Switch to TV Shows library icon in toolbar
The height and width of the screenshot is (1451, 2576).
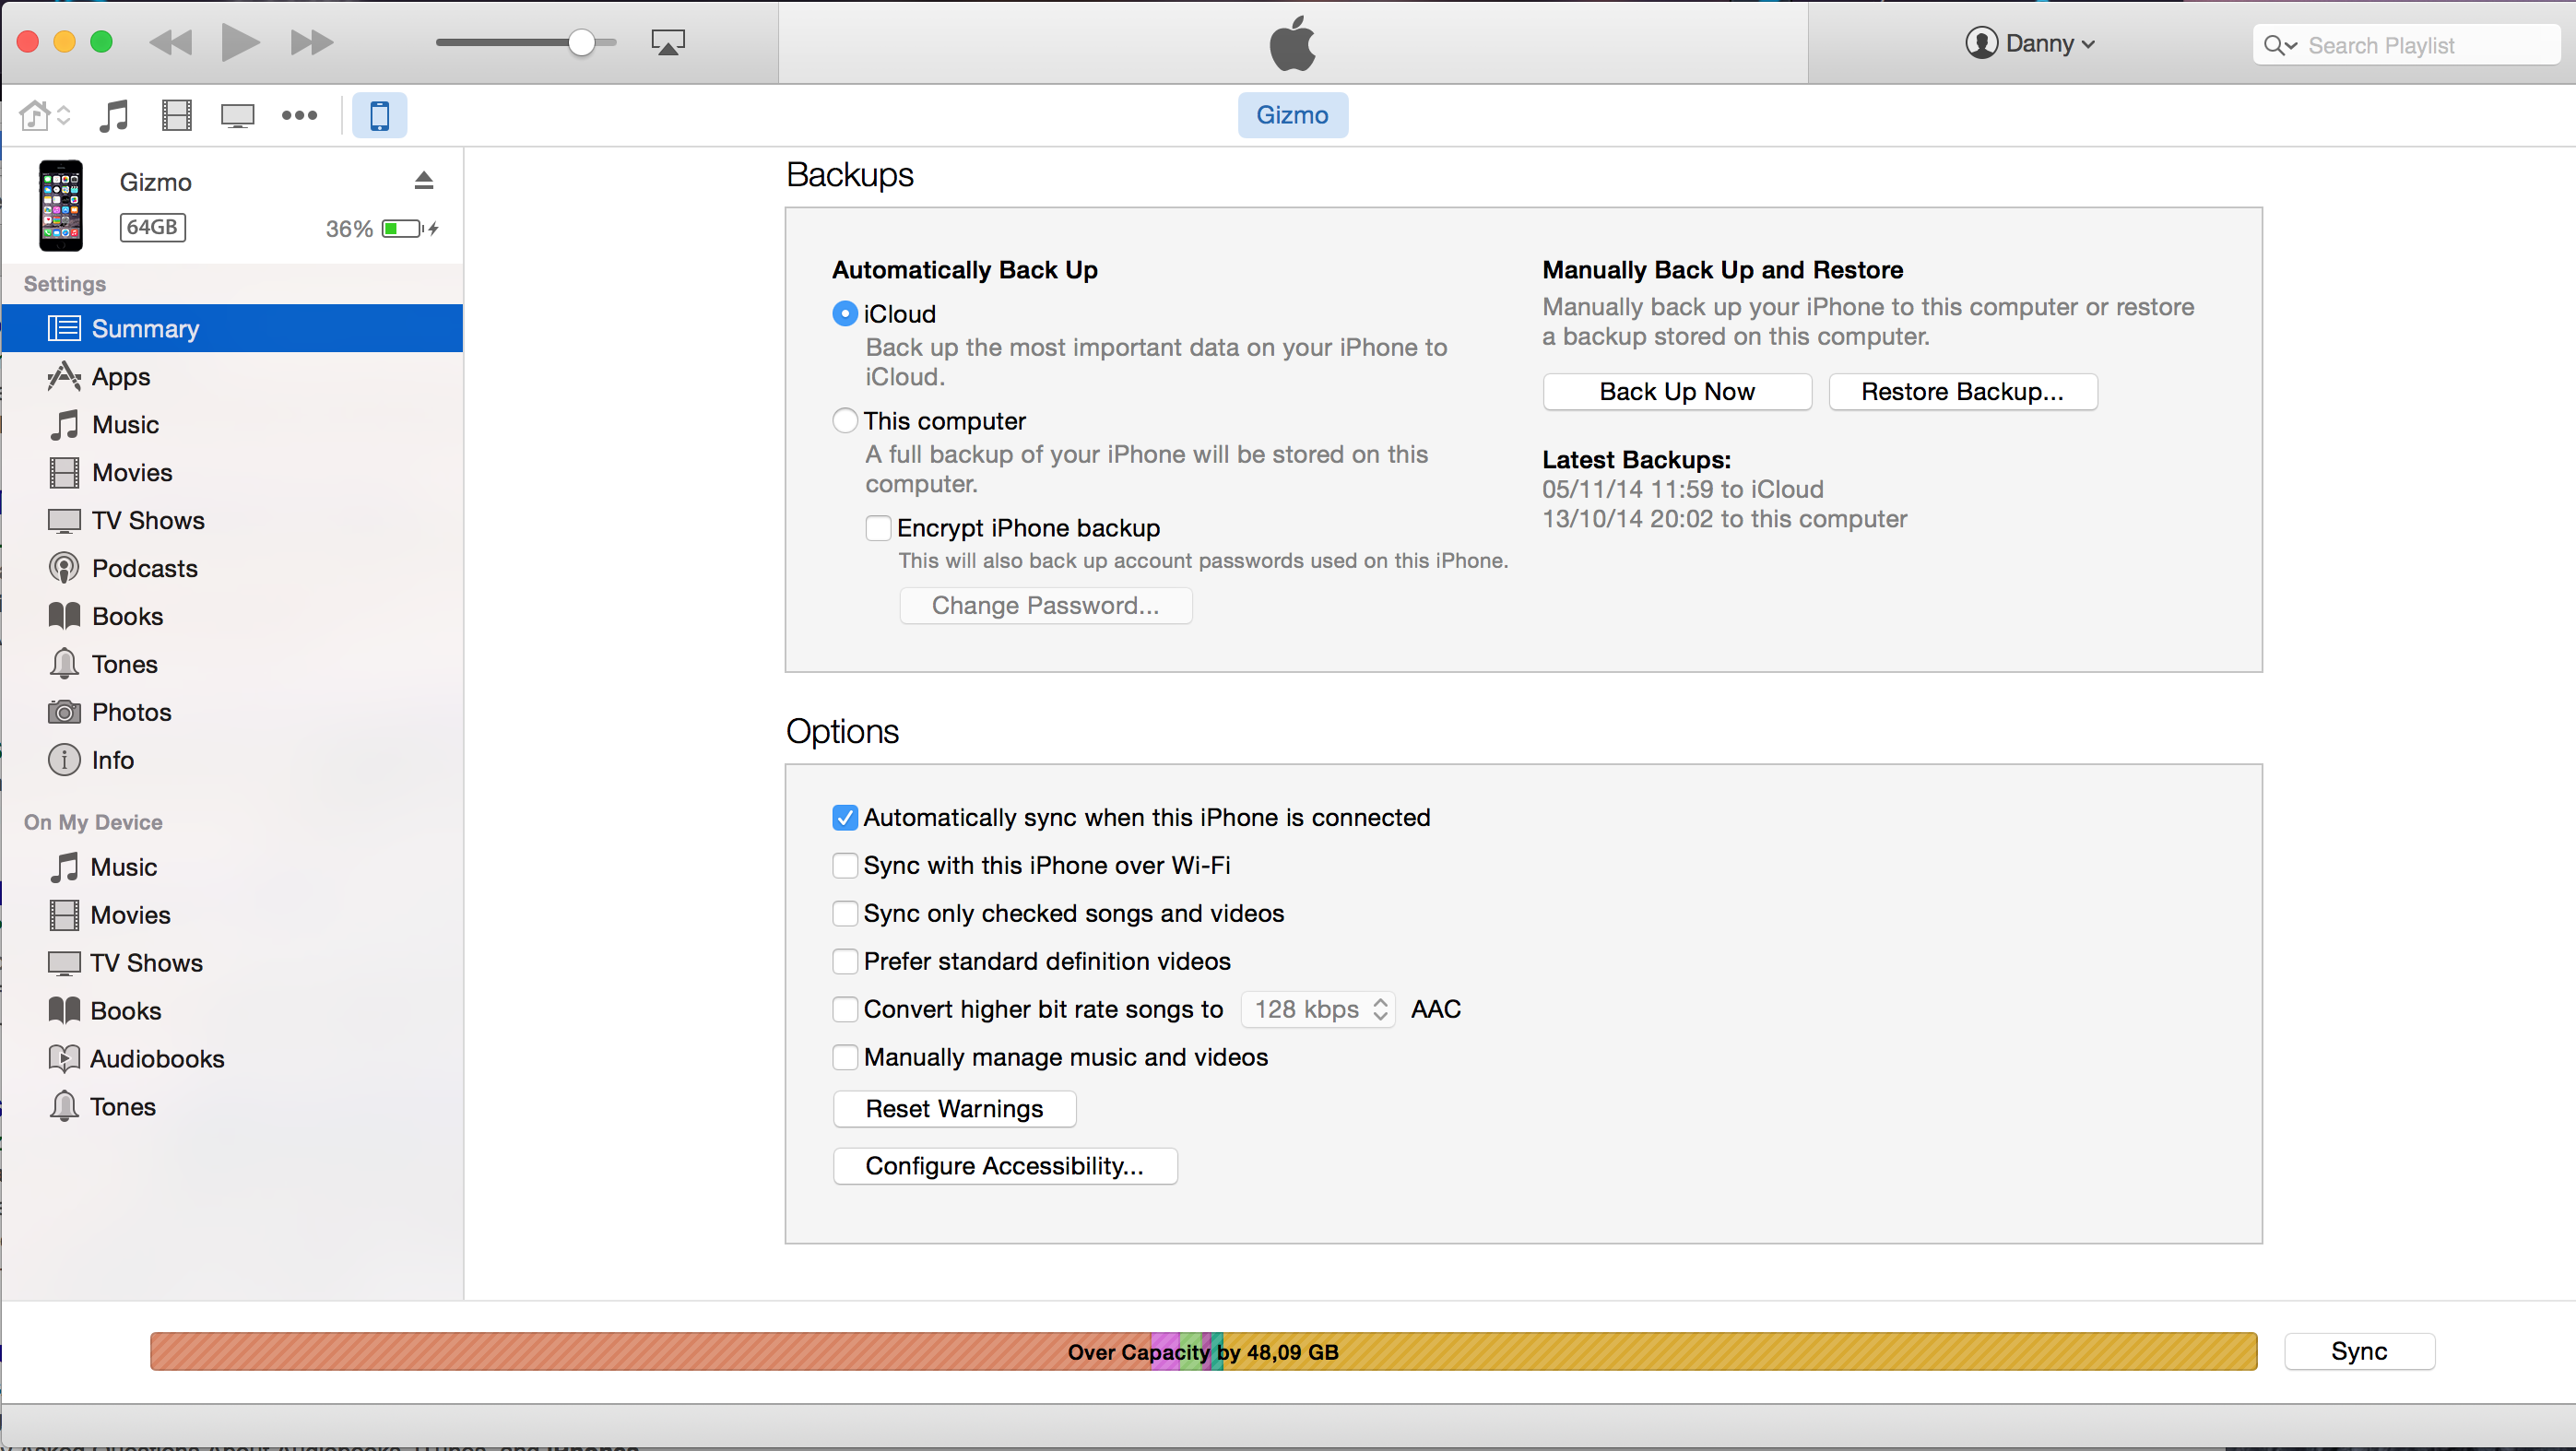tap(238, 115)
